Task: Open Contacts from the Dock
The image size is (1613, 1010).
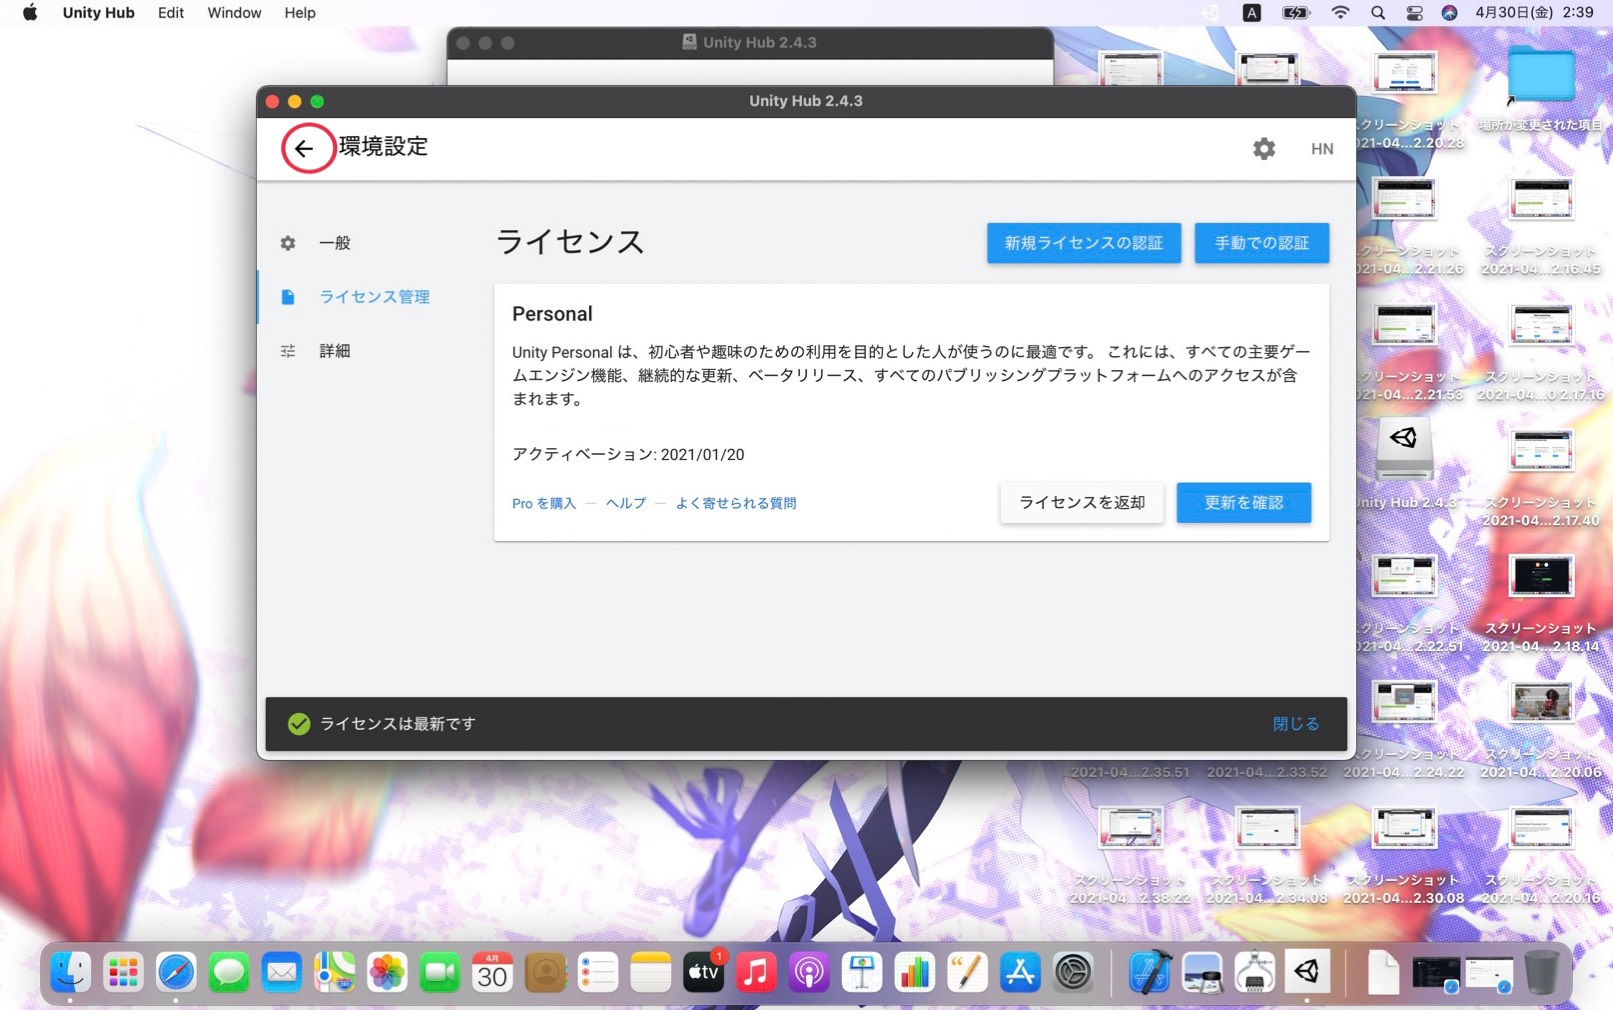Action: tap(545, 972)
